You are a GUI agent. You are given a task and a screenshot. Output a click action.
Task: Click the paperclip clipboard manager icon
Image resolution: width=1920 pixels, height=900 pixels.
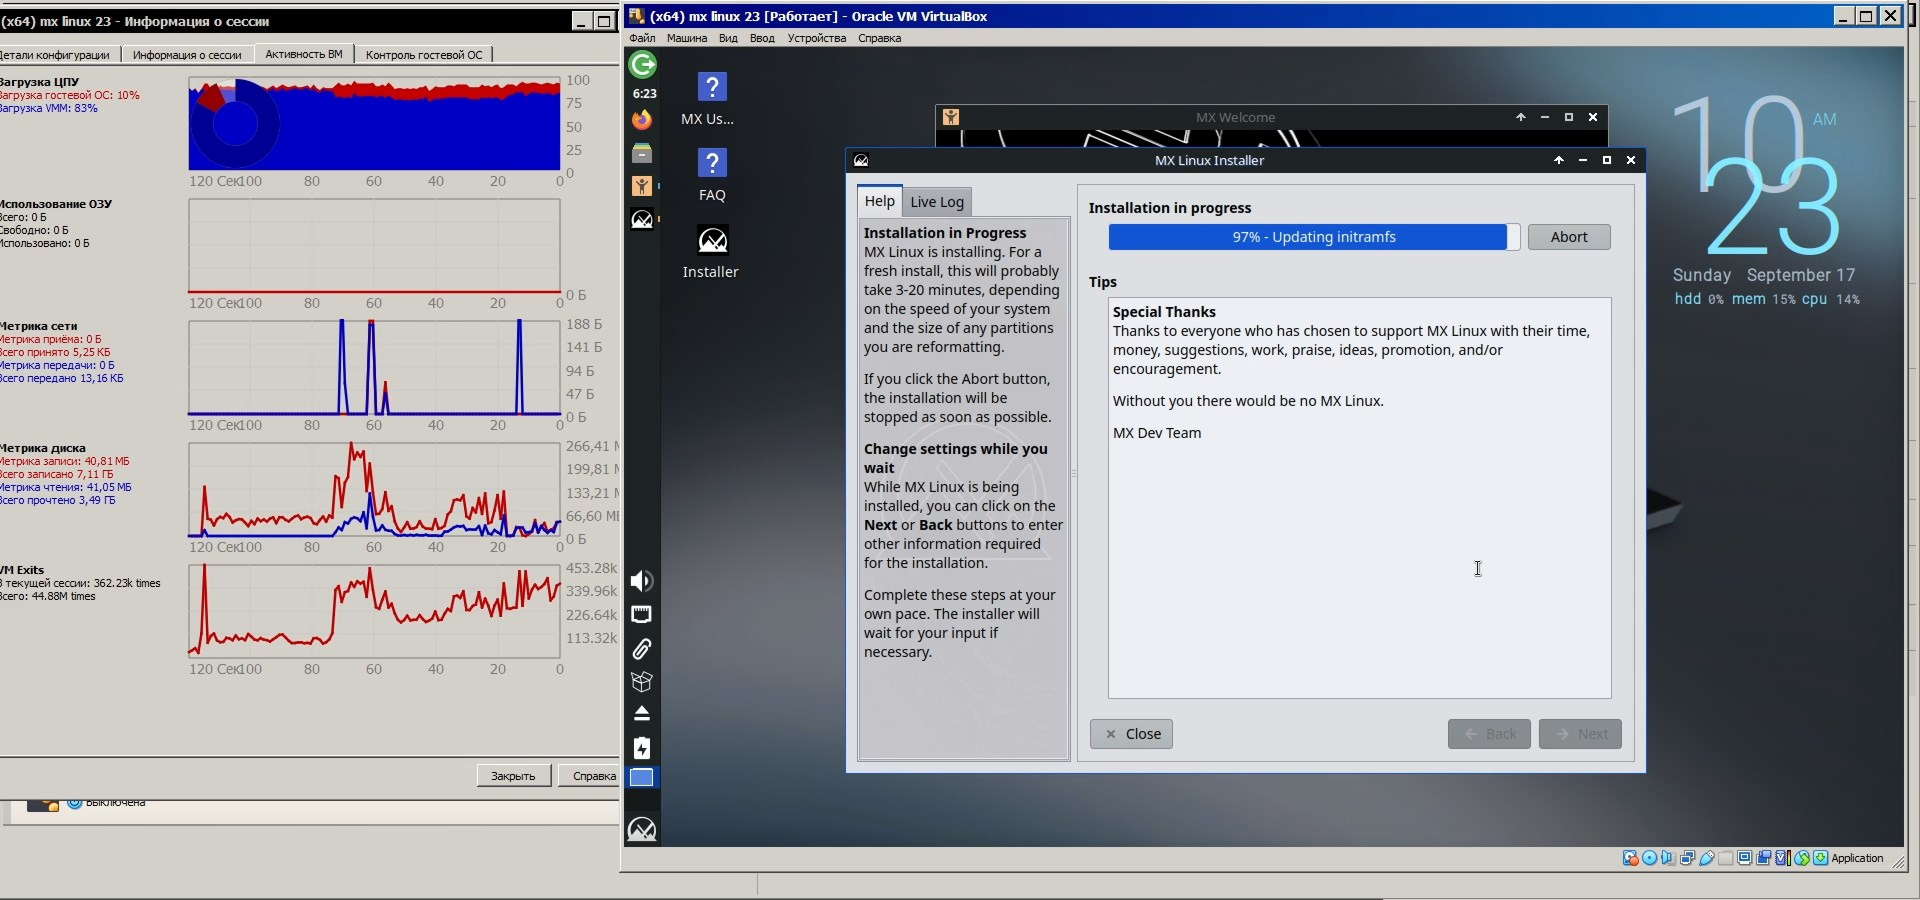[x=642, y=649]
